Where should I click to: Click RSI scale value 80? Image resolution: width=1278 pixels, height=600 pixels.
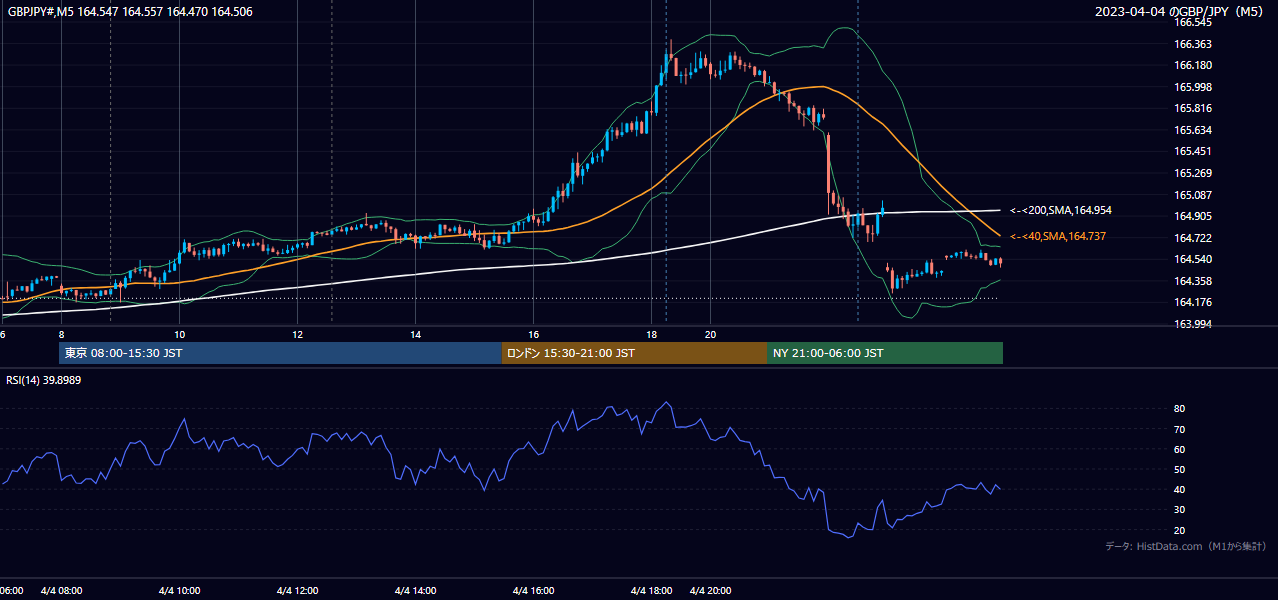(x=1179, y=409)
